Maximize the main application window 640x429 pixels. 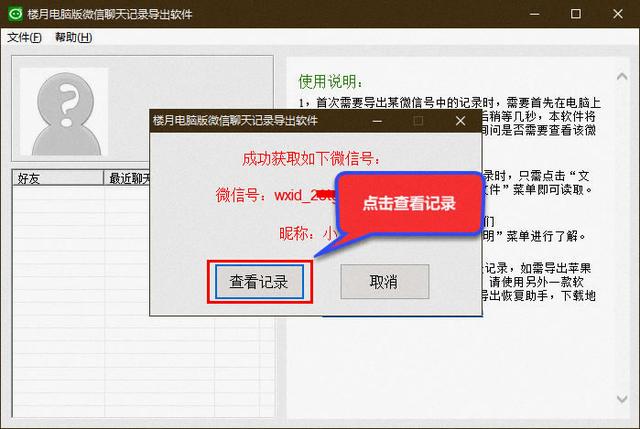[576, 14]
